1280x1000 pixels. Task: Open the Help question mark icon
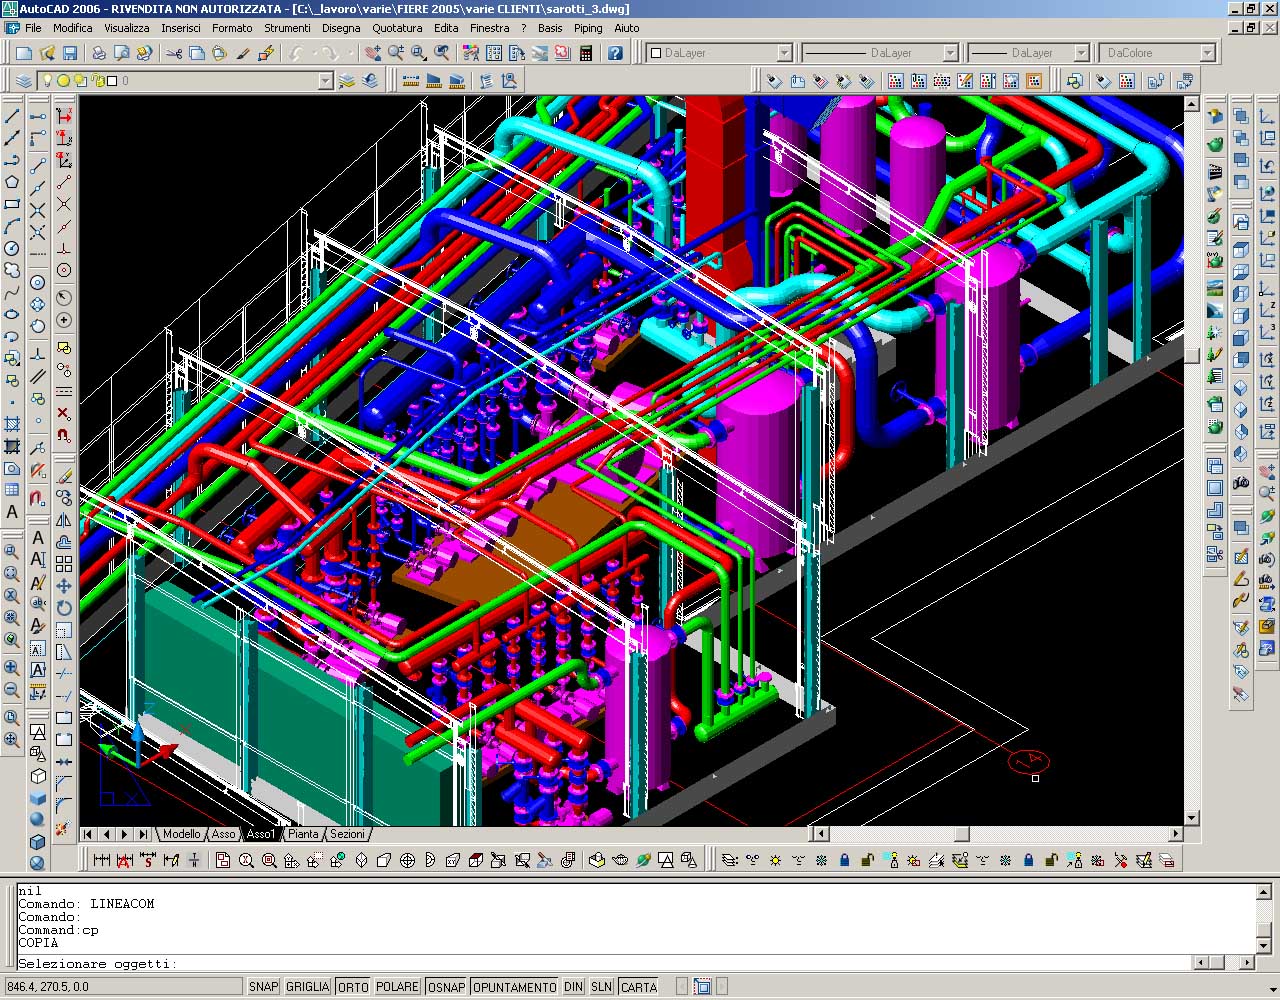(615, 53)
